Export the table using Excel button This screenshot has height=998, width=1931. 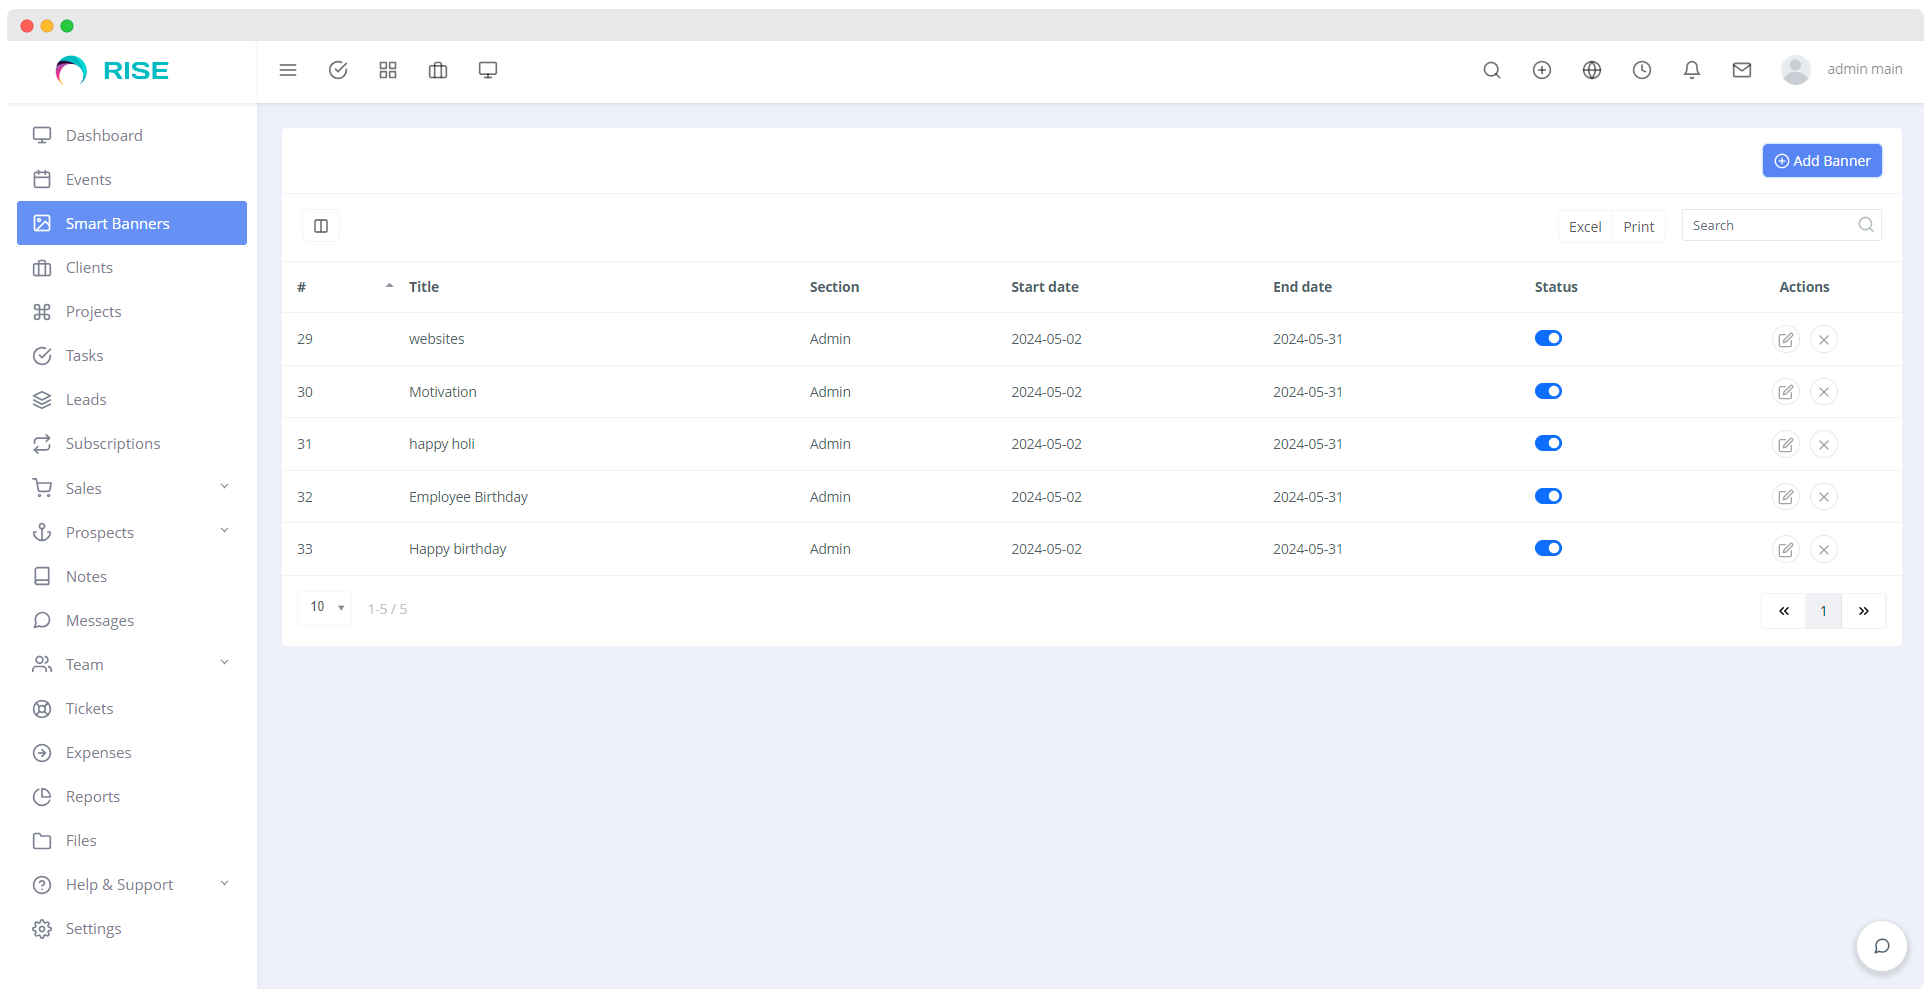coord(1584,226)
